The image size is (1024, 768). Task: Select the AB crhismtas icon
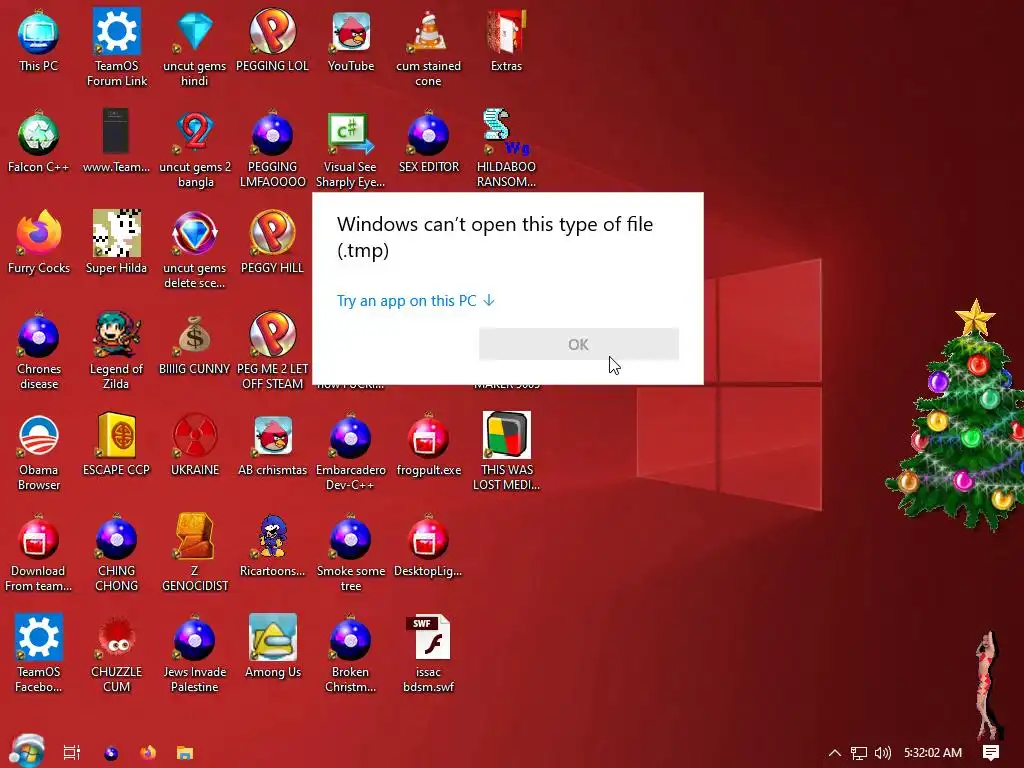point(272,445)
